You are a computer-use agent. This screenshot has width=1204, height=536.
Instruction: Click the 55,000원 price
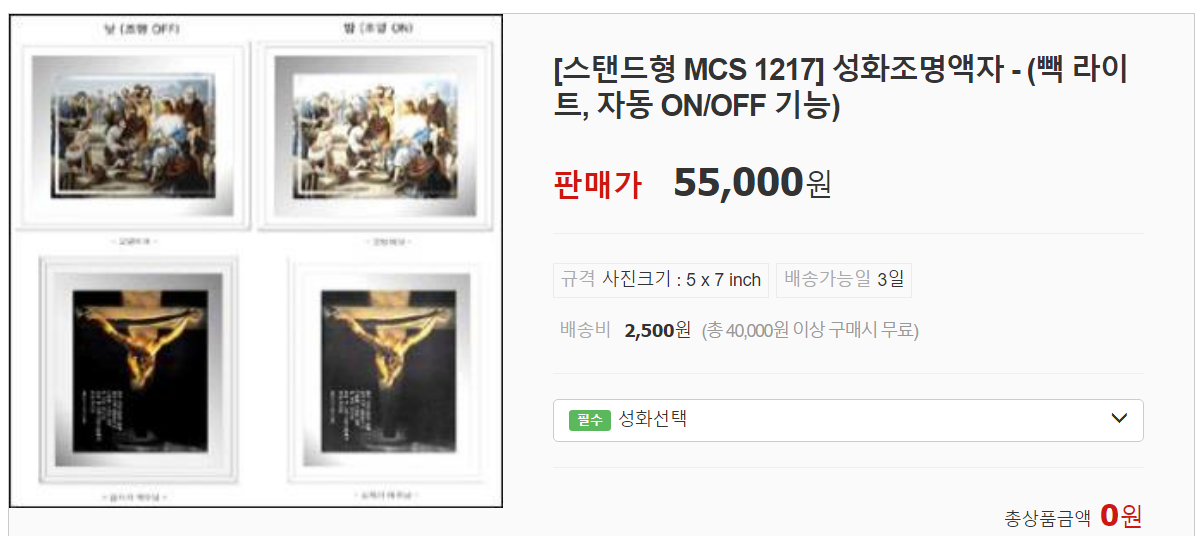point(752,183)
